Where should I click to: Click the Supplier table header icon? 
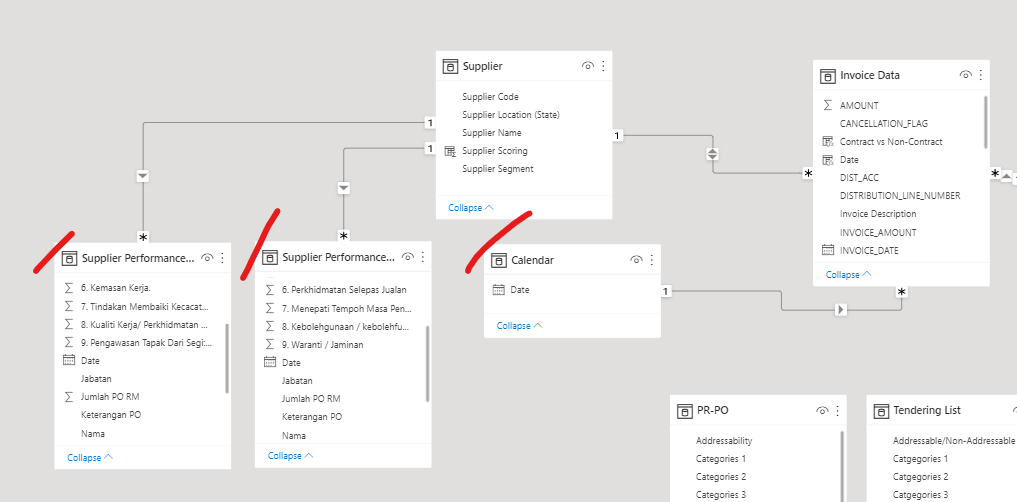450,66
